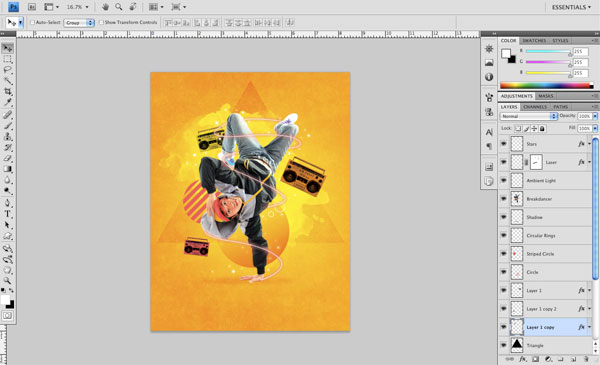Select the Path Selection tool

[x=7, y=225]
